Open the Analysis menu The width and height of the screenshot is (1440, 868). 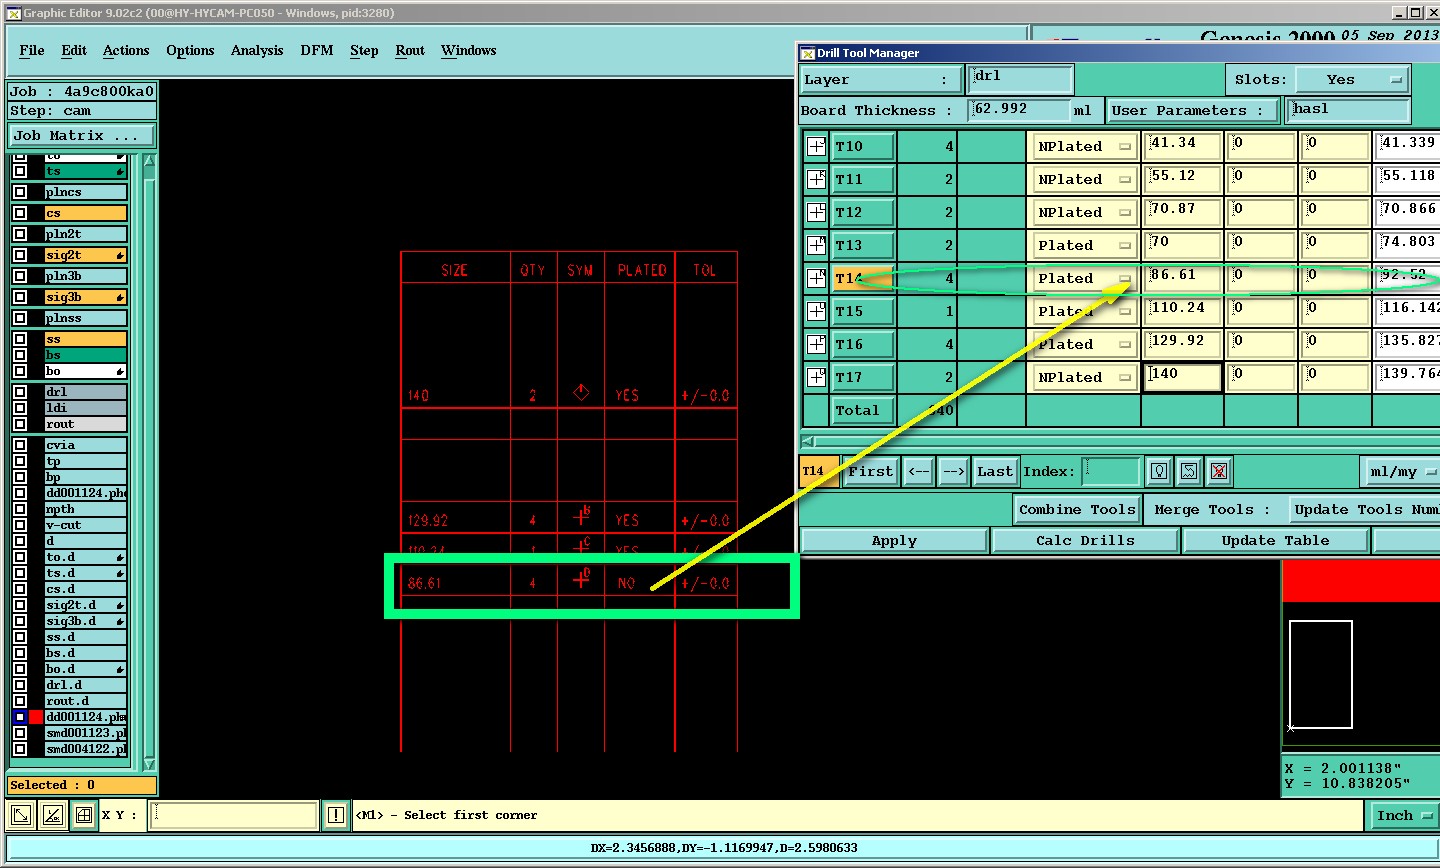click(257, 50)
